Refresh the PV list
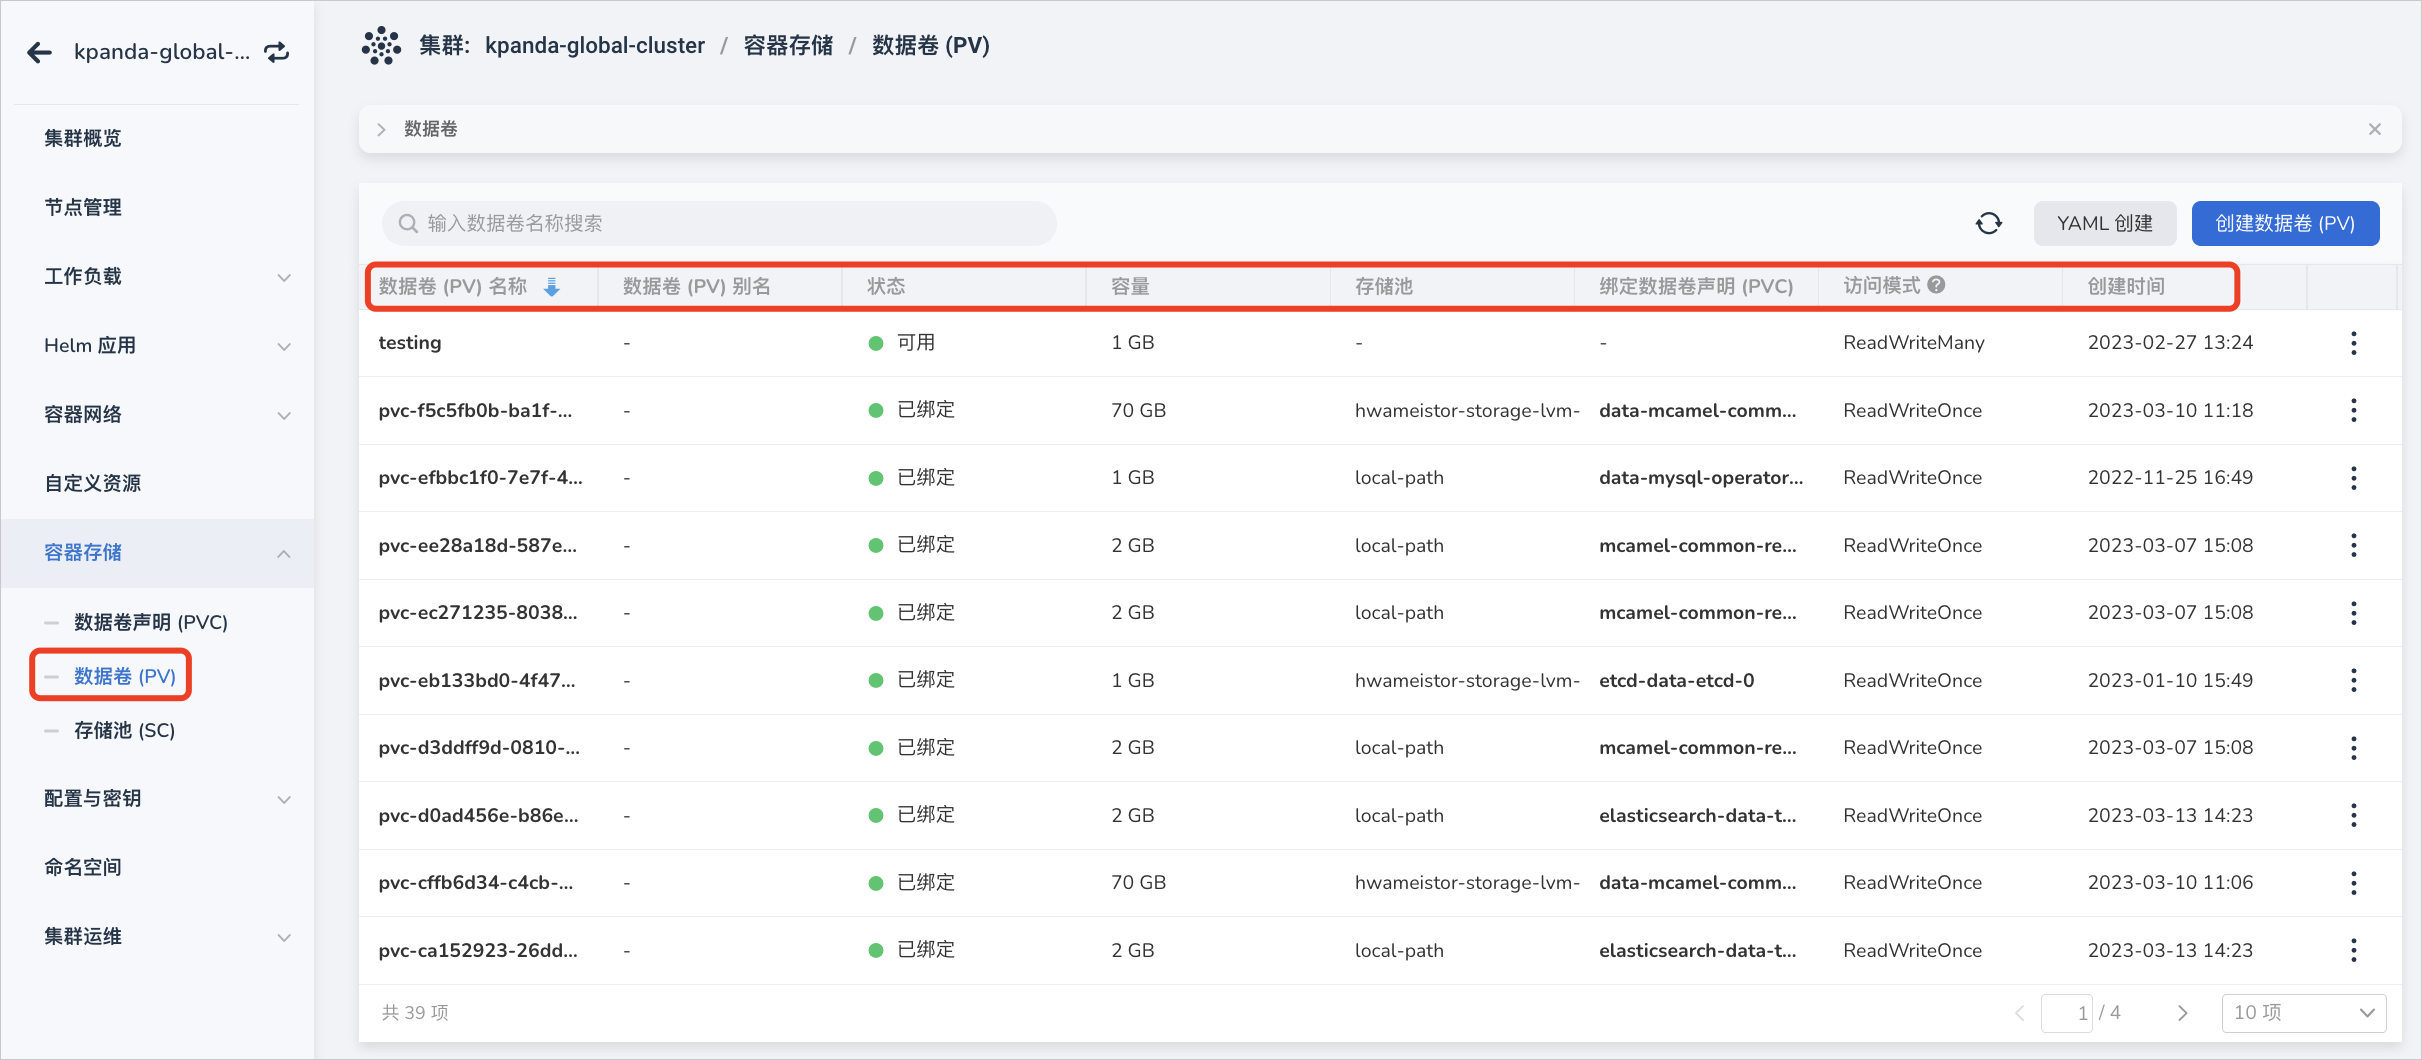This screenshot has width=2422, height=1060. 1989,223
